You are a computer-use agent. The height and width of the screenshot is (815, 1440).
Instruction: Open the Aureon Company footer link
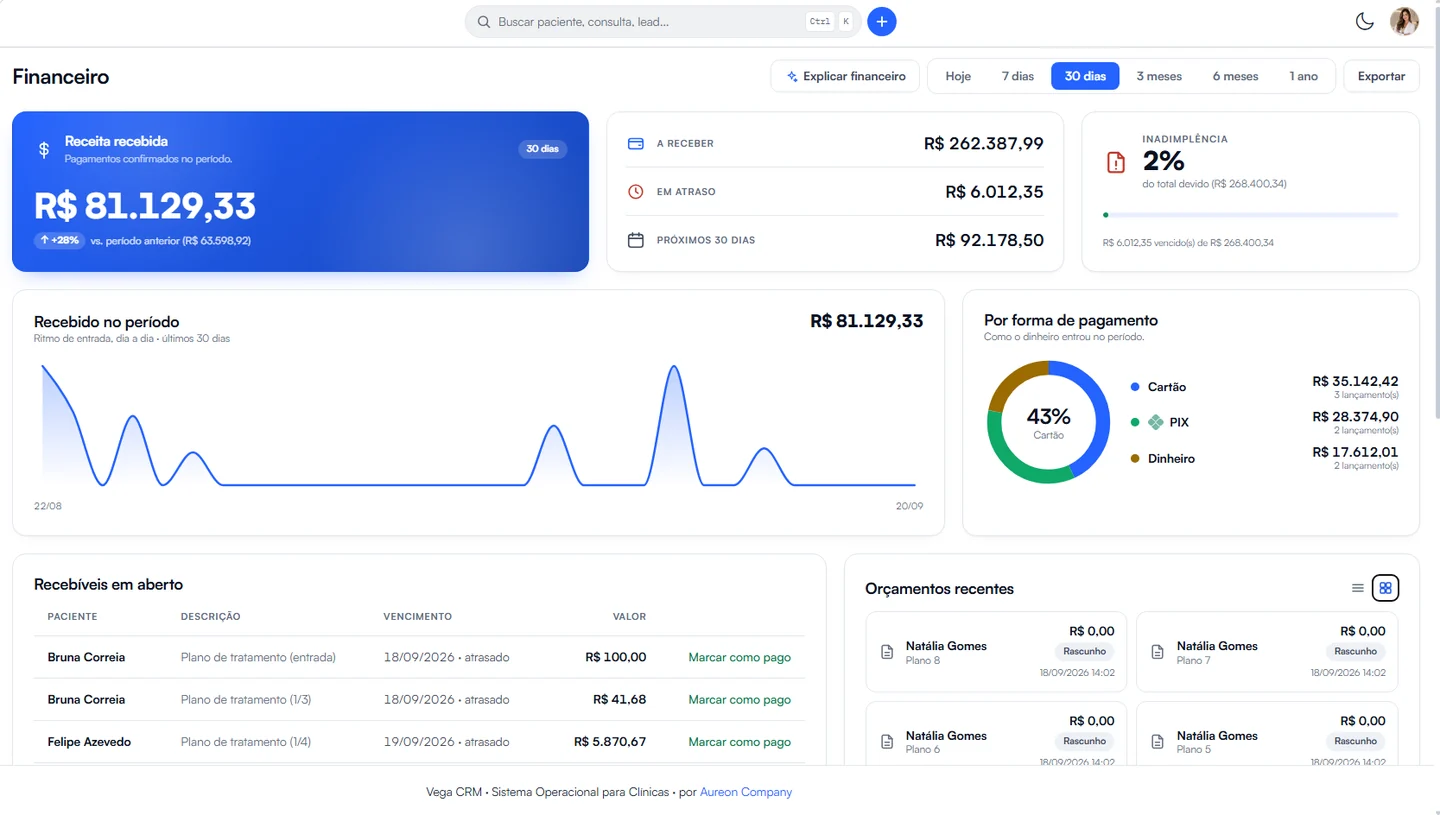point(746,792)
